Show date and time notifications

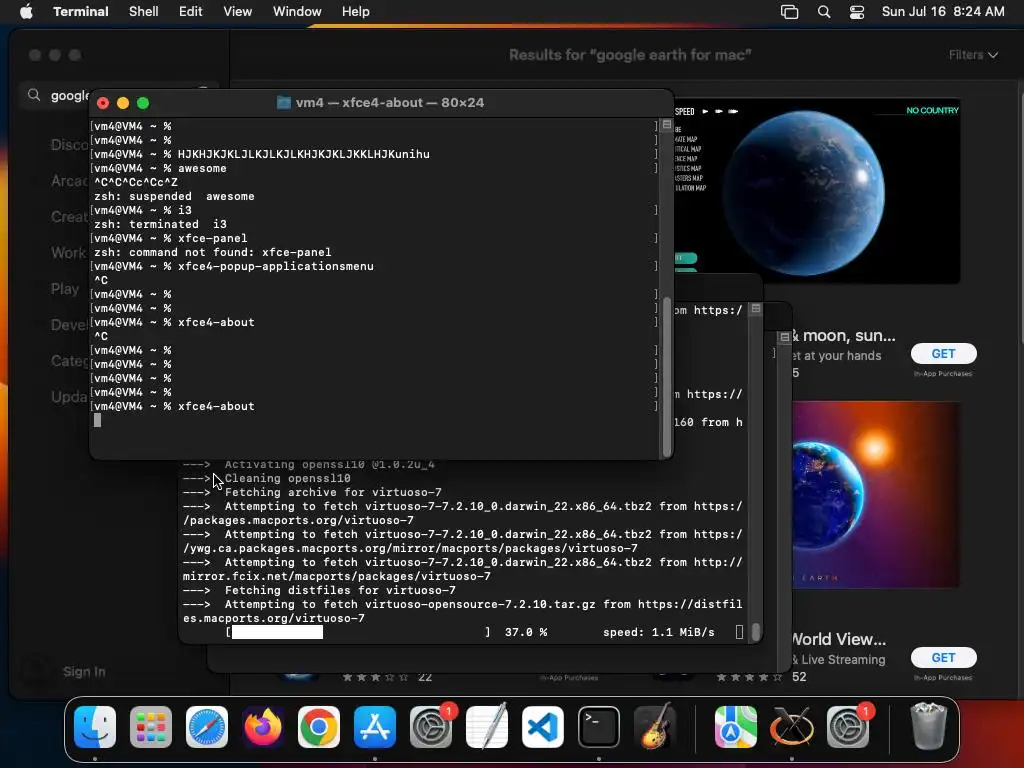pos(942,12)
